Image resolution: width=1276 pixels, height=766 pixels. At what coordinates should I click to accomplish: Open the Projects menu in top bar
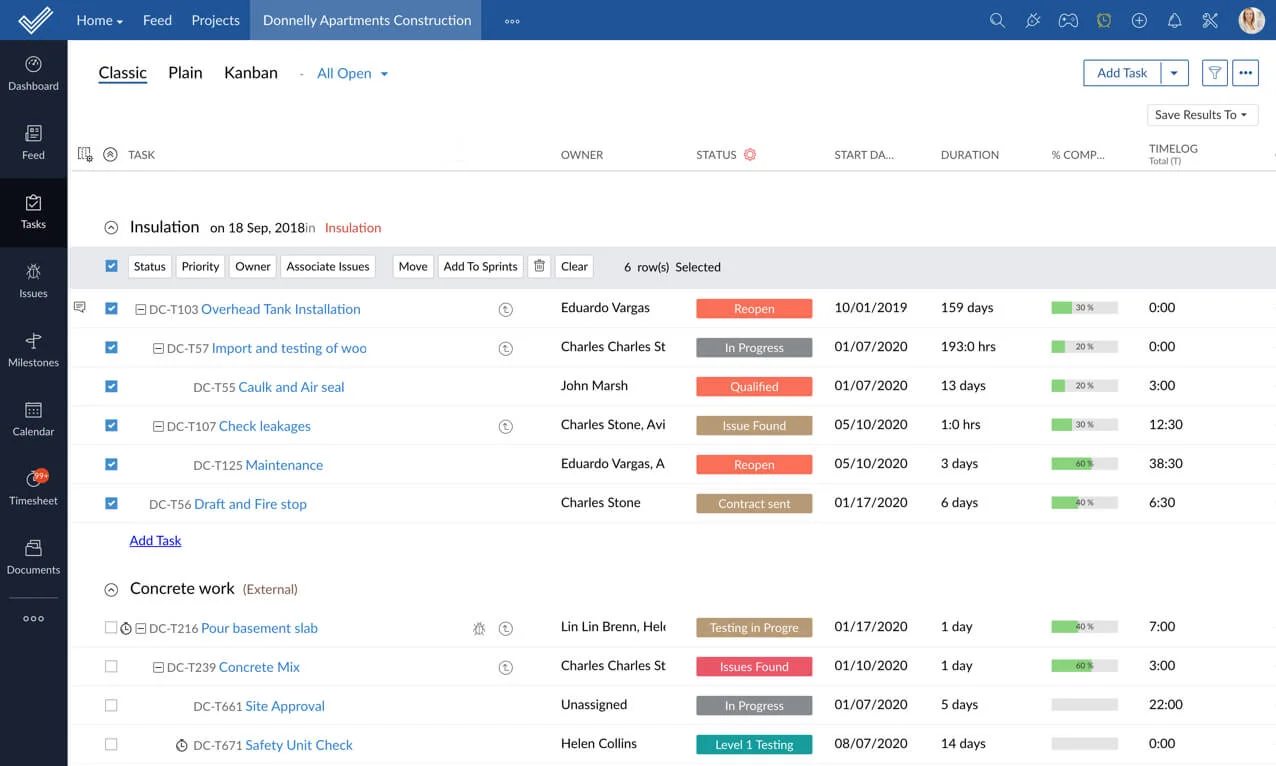pos(215,20)
